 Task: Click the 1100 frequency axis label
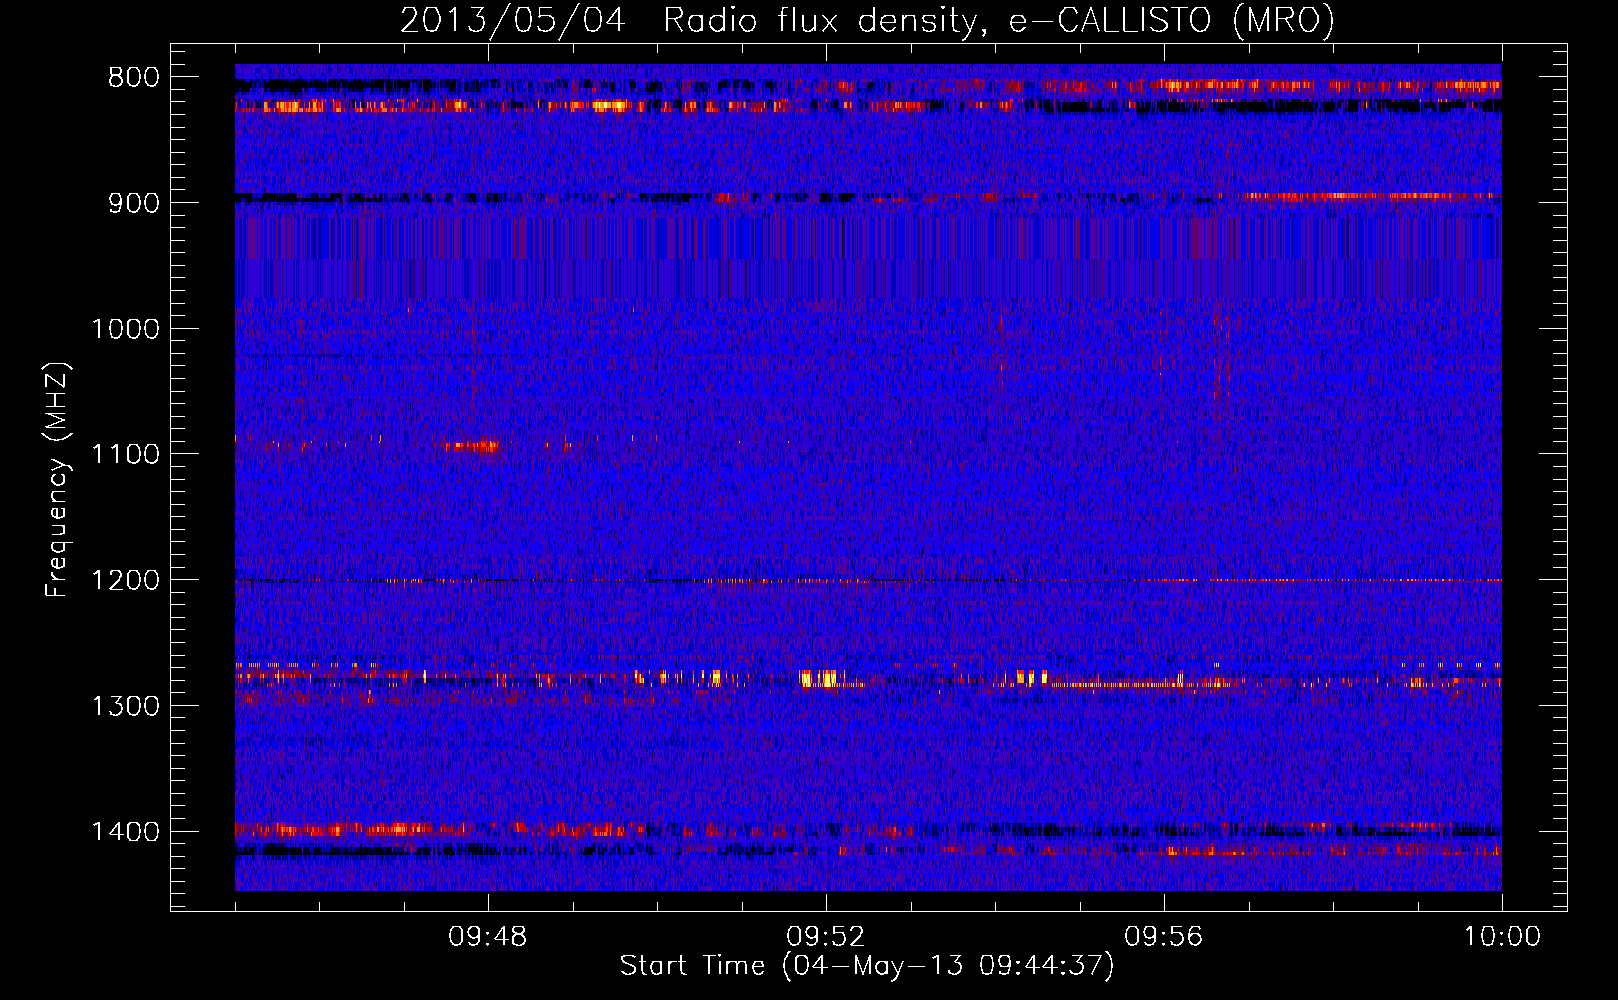pos(125,455)
